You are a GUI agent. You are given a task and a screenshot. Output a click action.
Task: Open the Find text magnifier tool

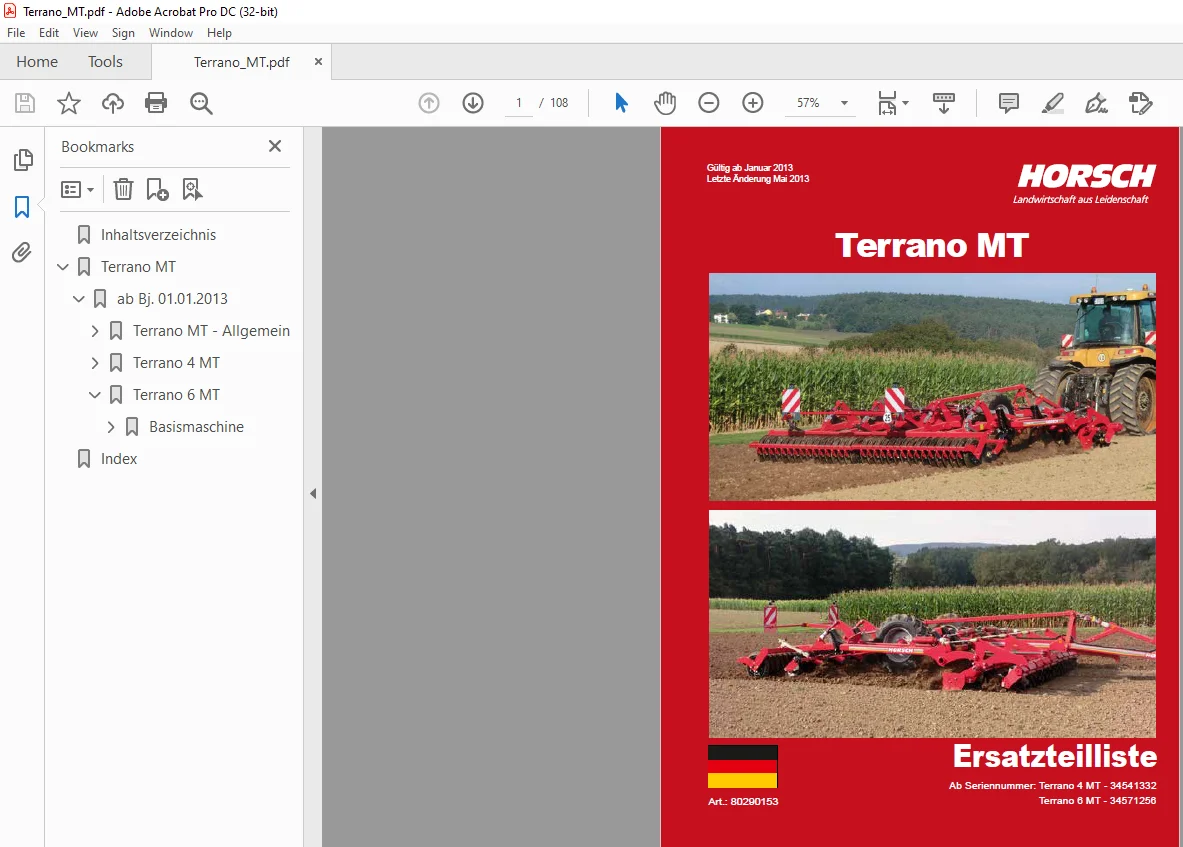click(201, 103)
